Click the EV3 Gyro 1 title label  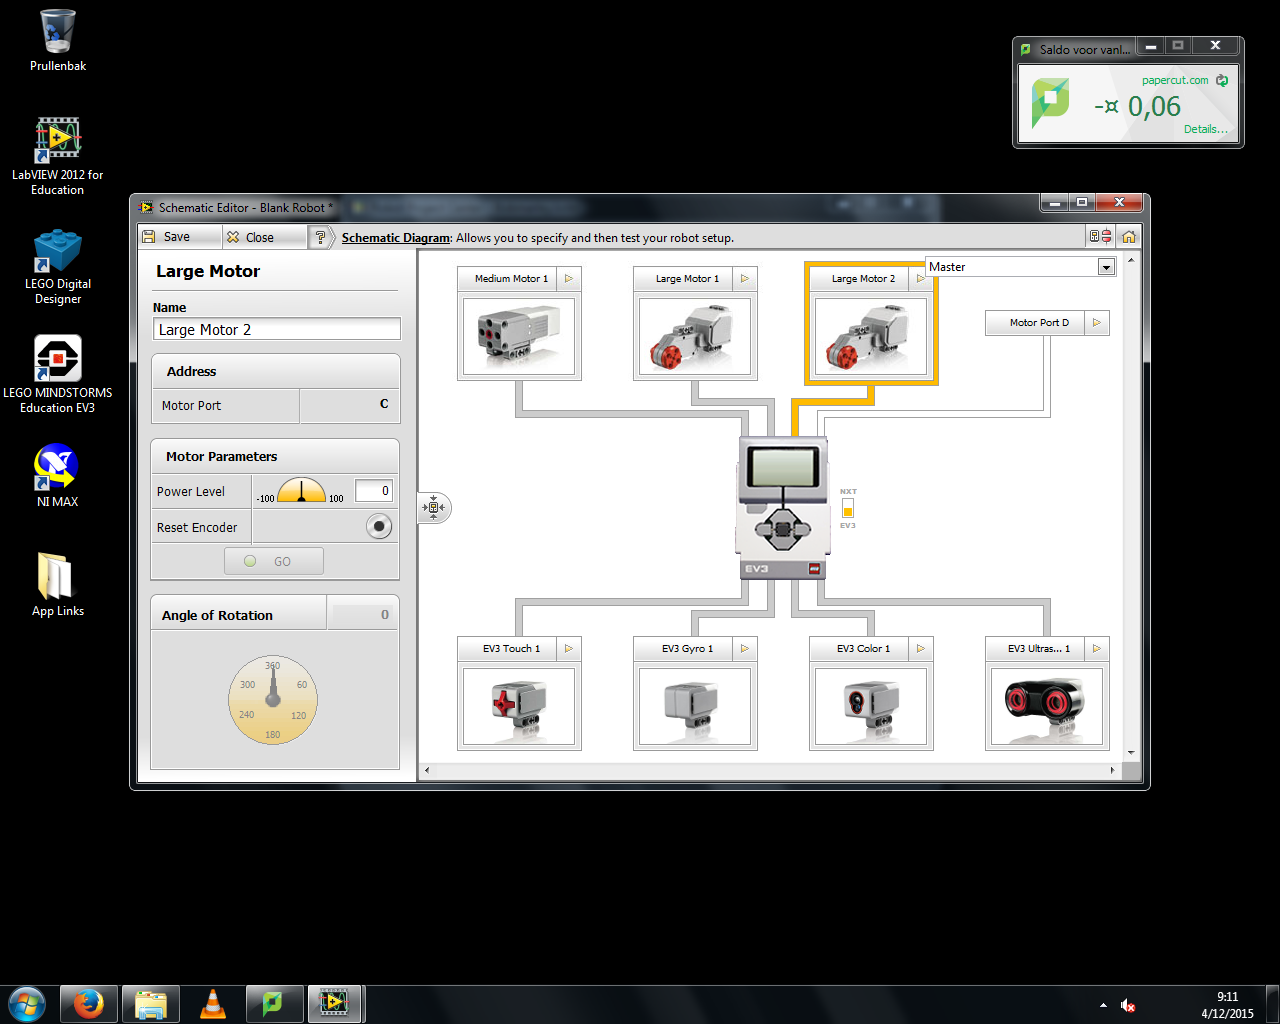click(x=687, y=649)
